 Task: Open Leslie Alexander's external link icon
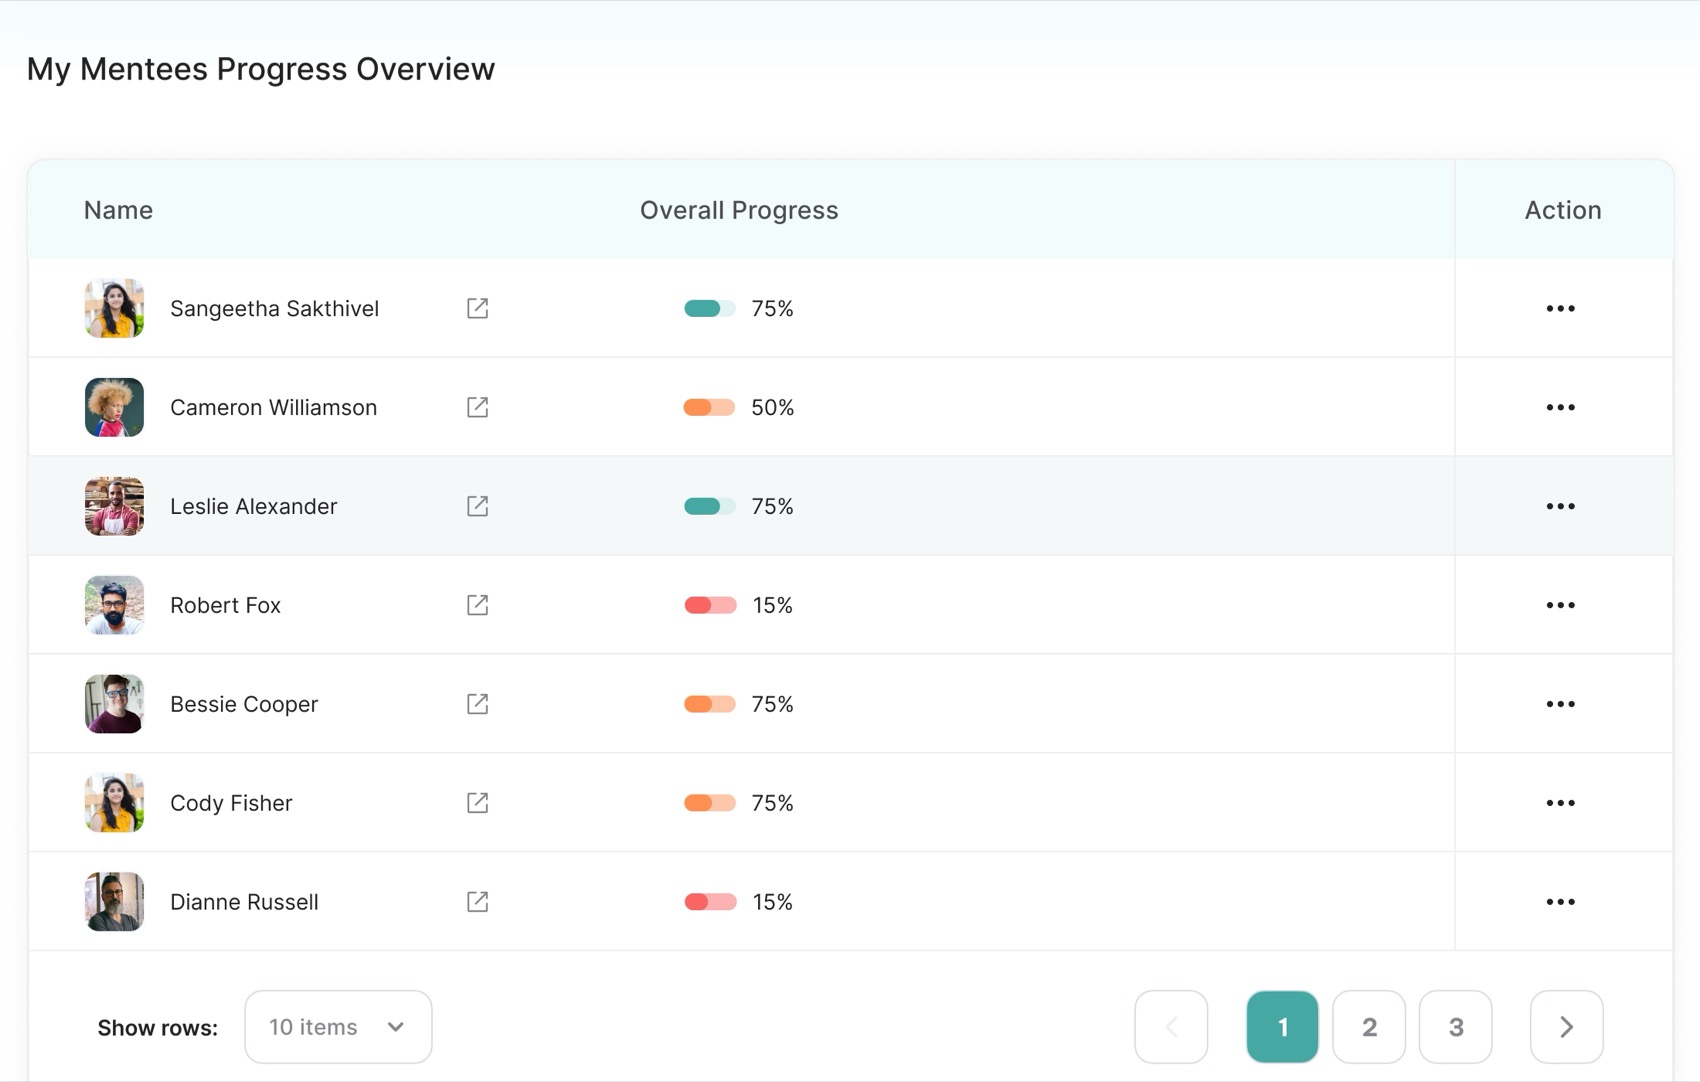click(477, 506)
